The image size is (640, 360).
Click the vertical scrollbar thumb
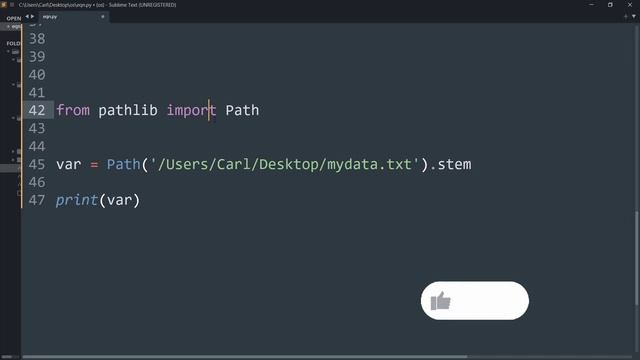tap(636, 258)
